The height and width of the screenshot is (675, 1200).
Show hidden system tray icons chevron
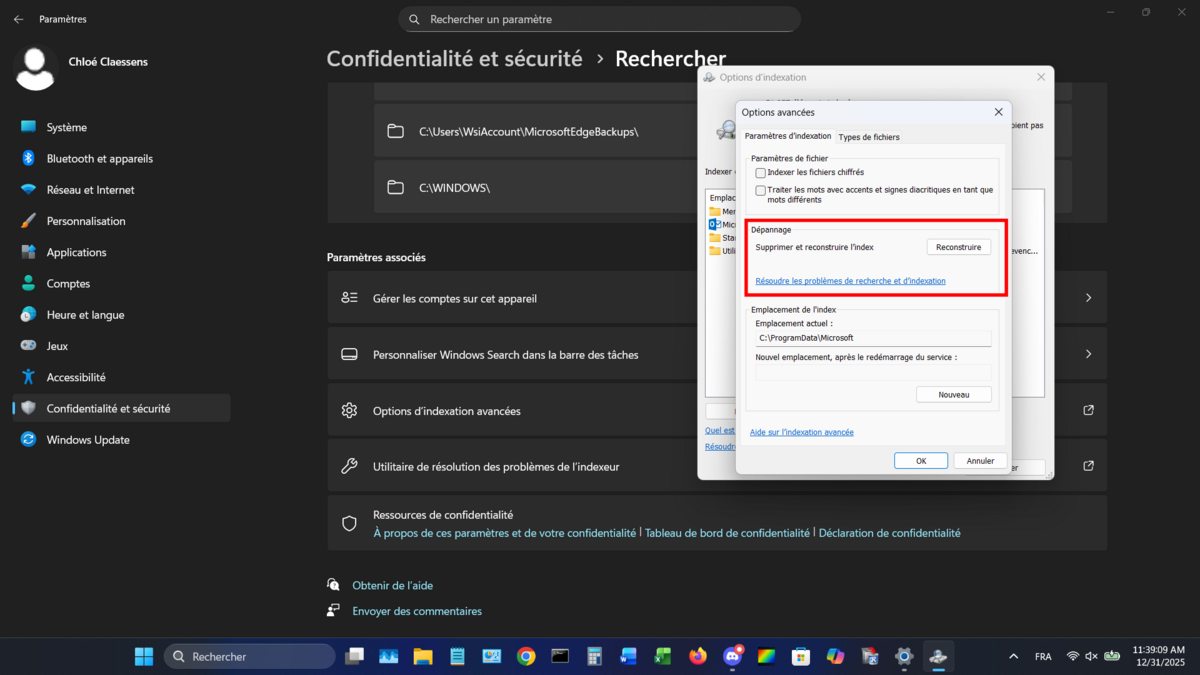click(1013, 657)
